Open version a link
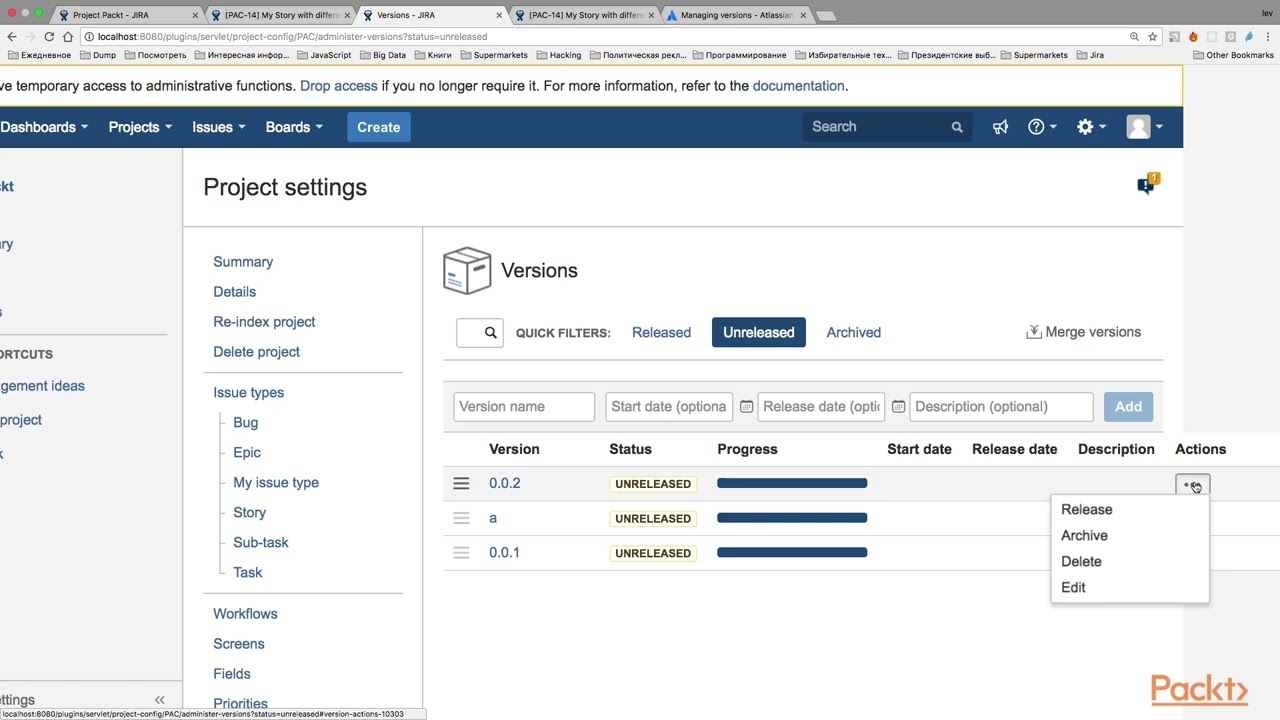 point(493,518)
